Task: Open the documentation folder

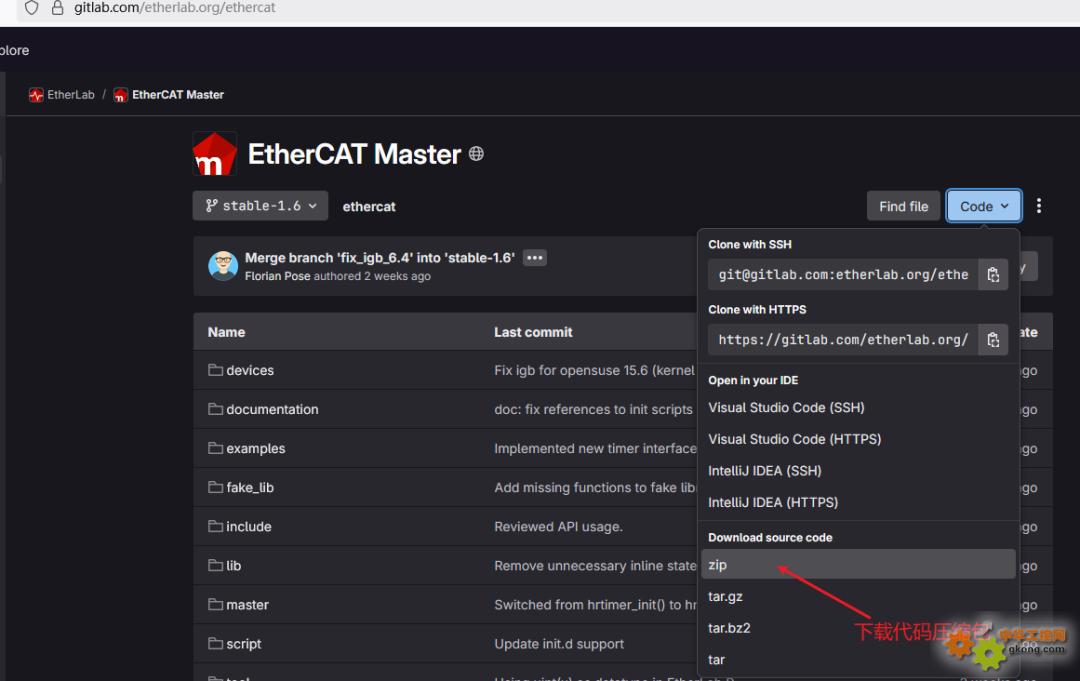Action: tap(272, 410)
